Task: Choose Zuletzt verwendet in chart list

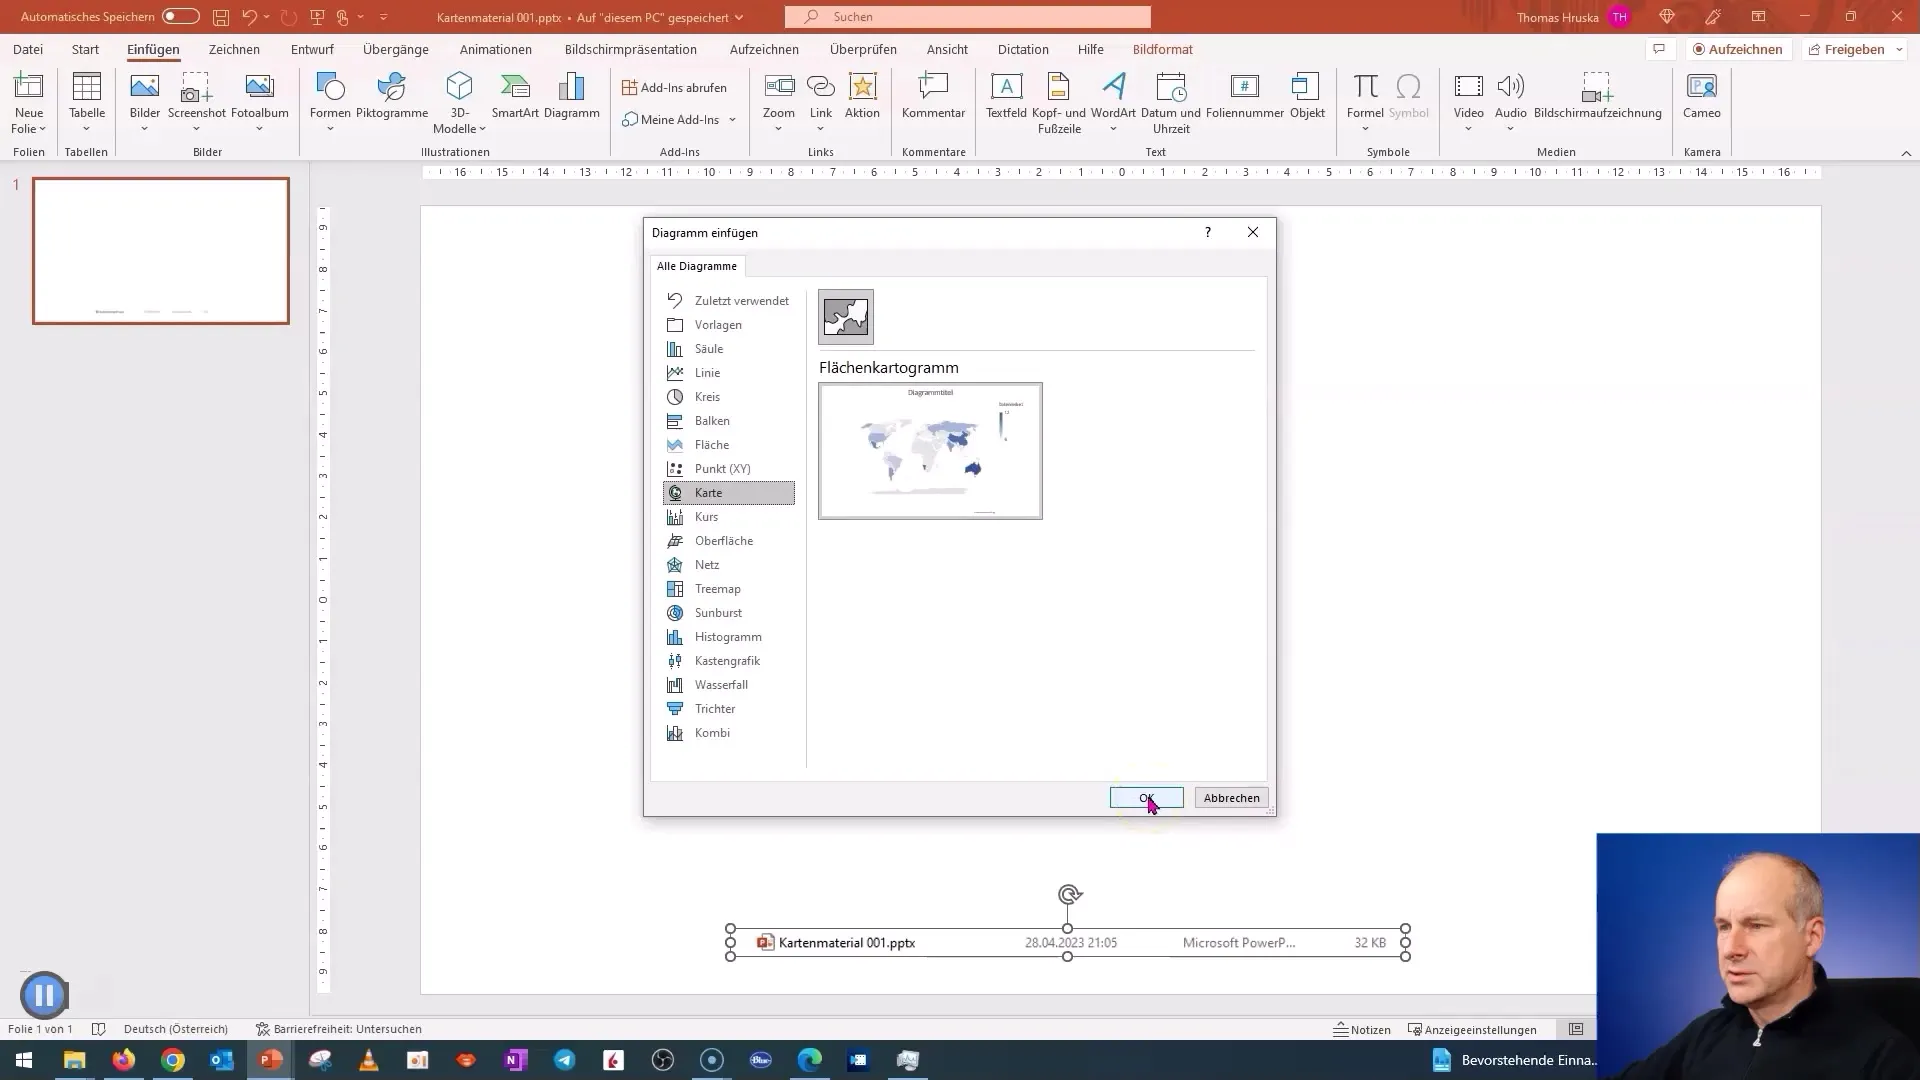Action: pyautogui.click(x=729, y=301)
